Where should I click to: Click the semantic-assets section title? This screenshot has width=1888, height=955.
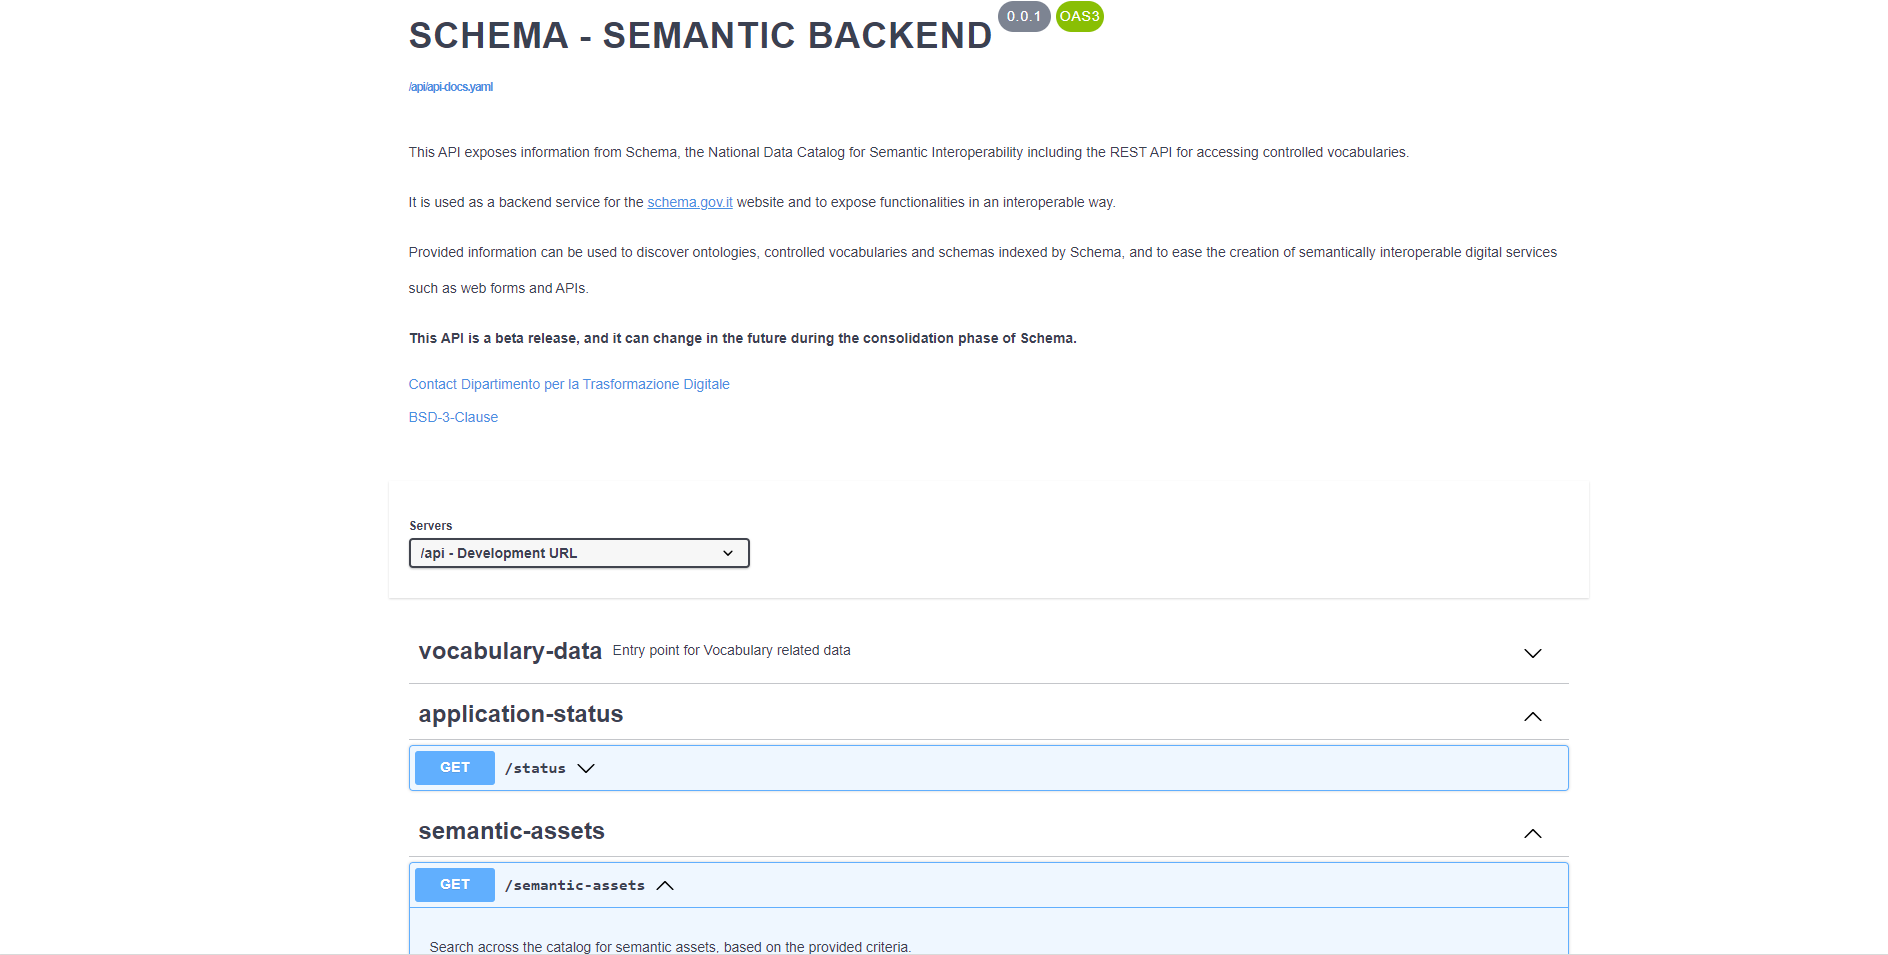pos(512,831)
